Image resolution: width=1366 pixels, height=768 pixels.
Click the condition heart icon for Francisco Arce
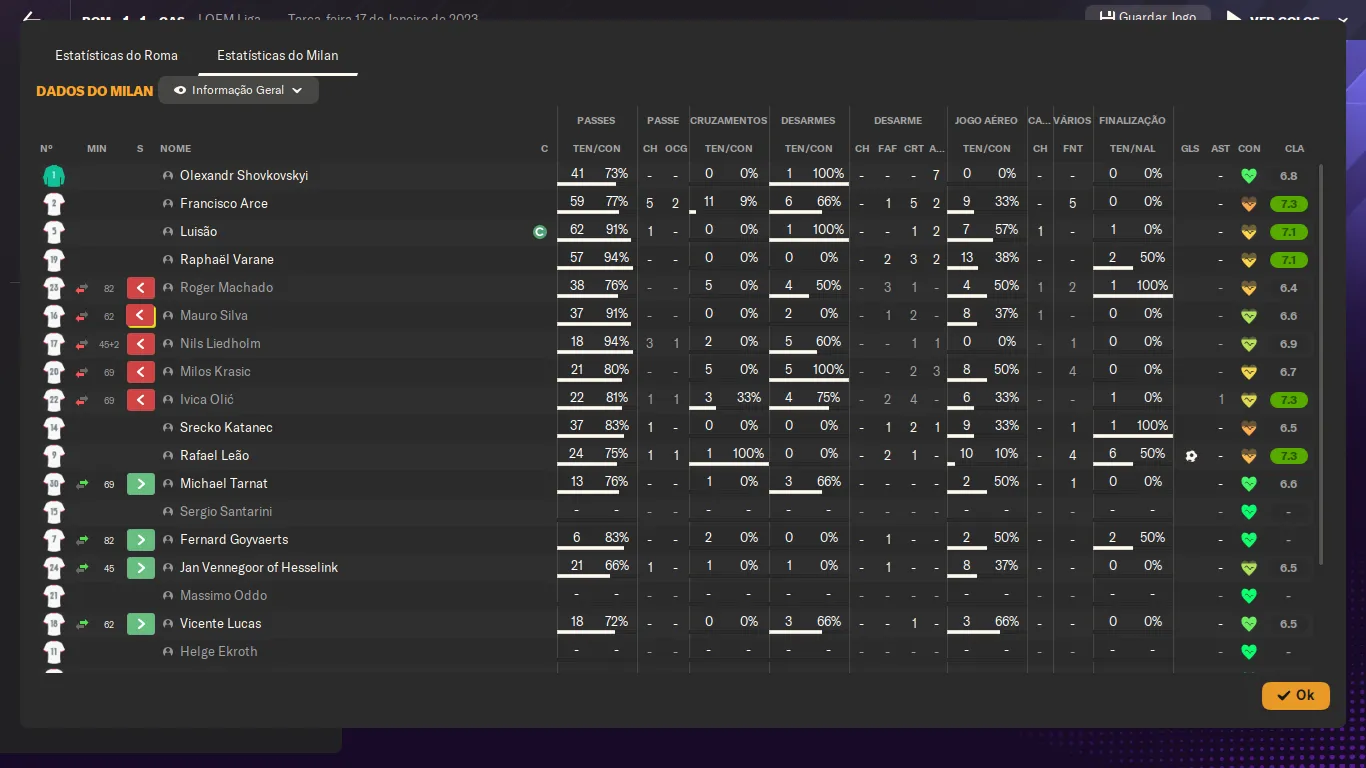pyautogui.click(x=1248, y=204)
